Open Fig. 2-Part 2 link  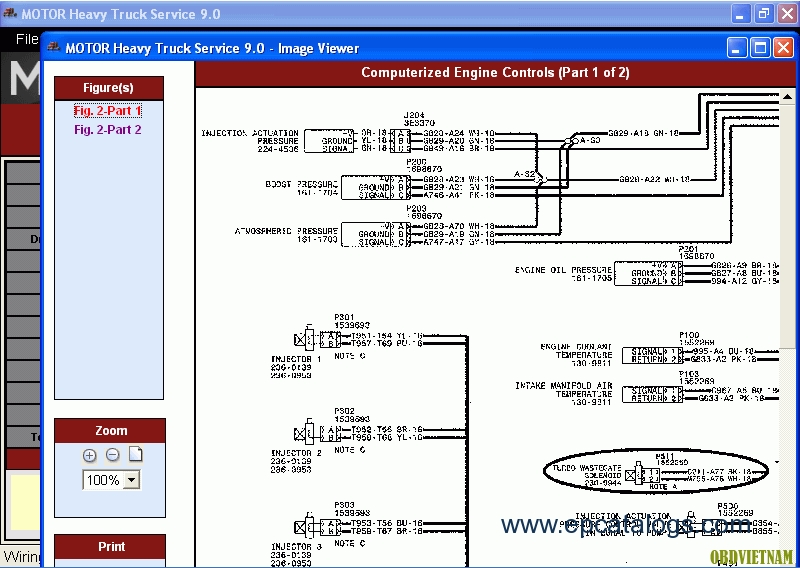[x=108, y=130]
